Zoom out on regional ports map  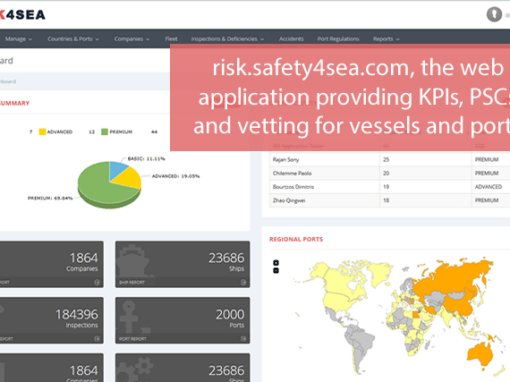pos(276,270)
